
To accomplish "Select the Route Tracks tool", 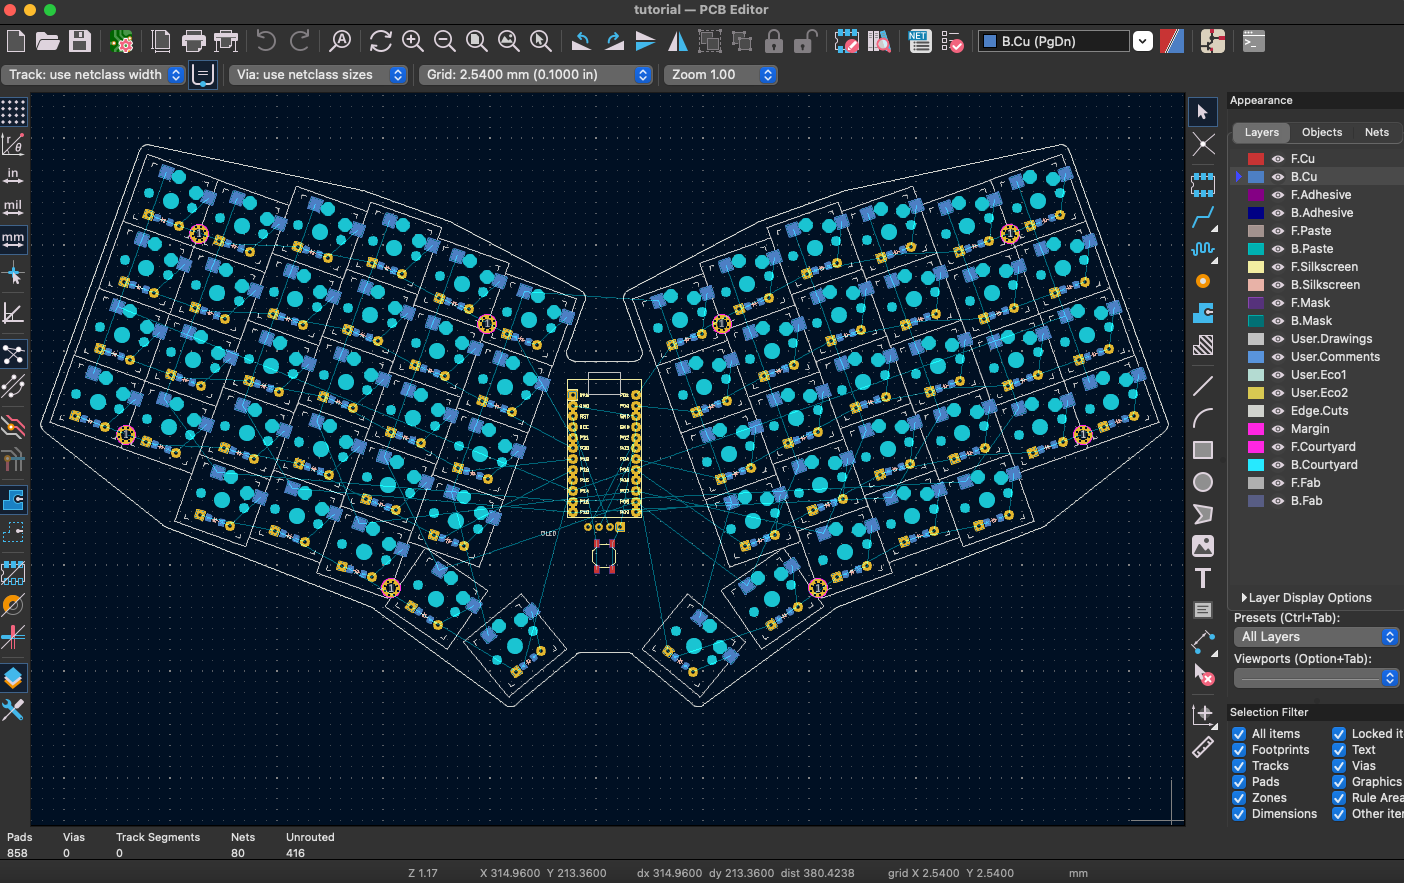I will [1204, 217].
